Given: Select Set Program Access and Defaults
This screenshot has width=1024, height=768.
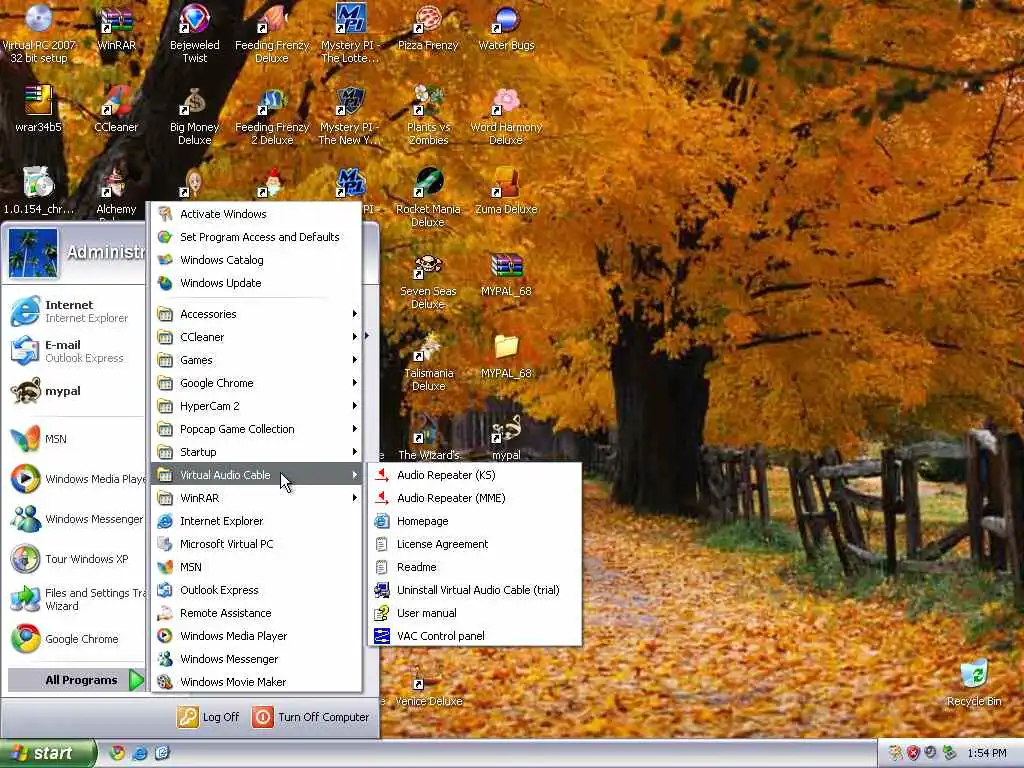Looking at the screenshot, I should (257, 237).
